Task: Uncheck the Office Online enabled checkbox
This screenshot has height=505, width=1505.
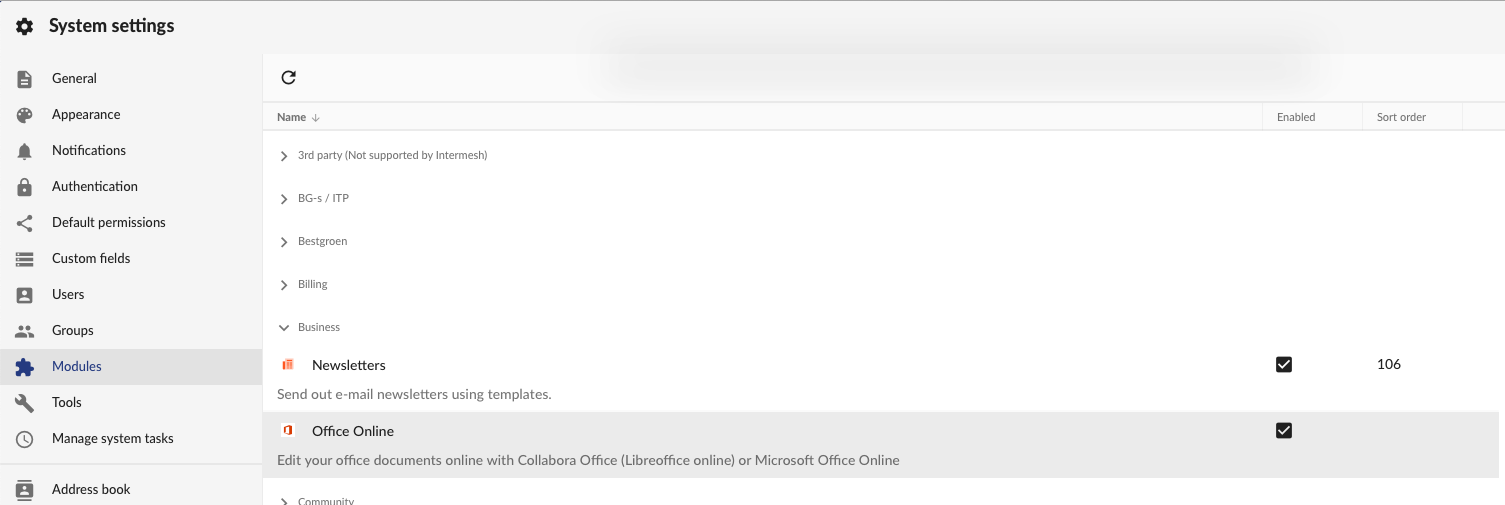Action: pos(1284,431)
